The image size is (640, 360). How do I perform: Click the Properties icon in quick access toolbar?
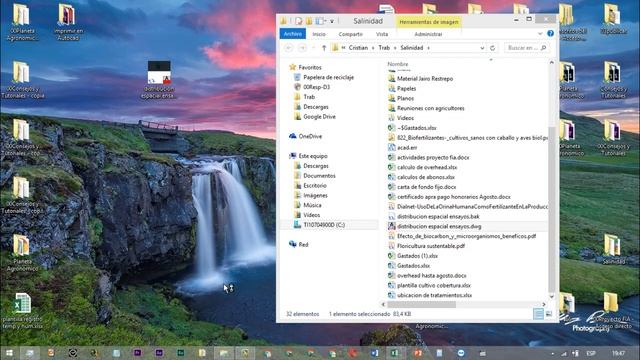point(299,21)
